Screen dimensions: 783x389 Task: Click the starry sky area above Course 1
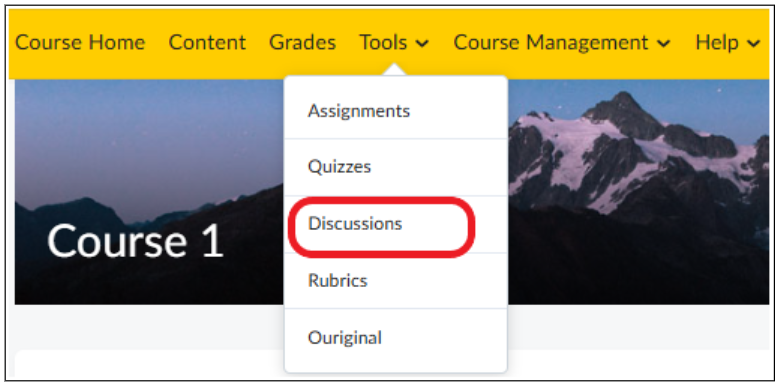click(x=145, y=135)
